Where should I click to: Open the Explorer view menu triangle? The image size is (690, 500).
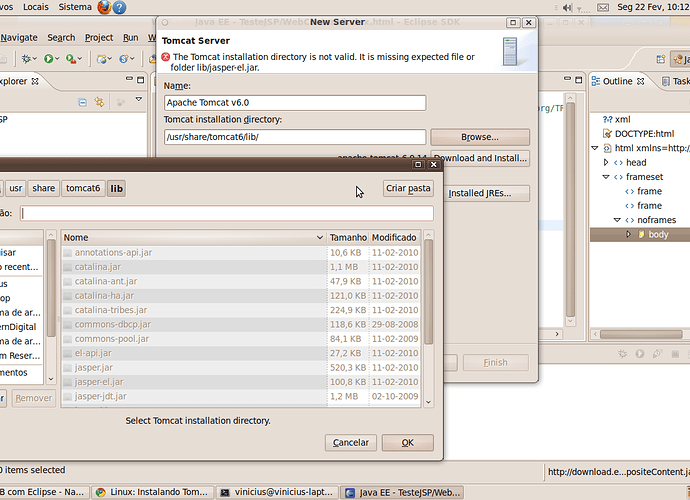pyautogui.click(x=139, y=99)
